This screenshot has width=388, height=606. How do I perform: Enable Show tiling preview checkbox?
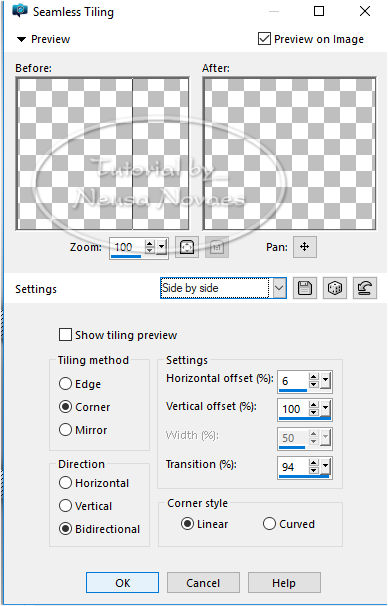tap(65, 335)
